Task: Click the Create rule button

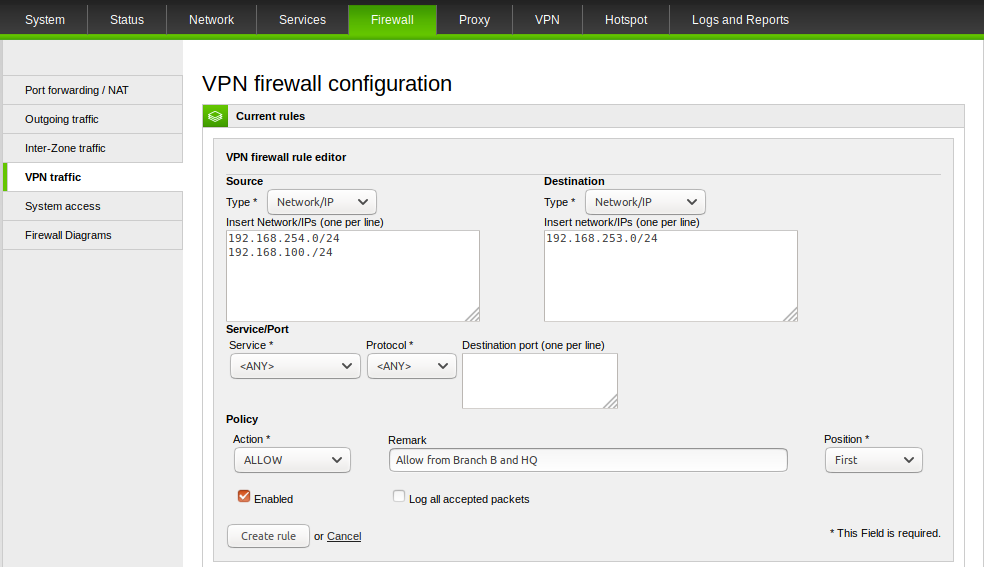Action: (x=268, y=536)
